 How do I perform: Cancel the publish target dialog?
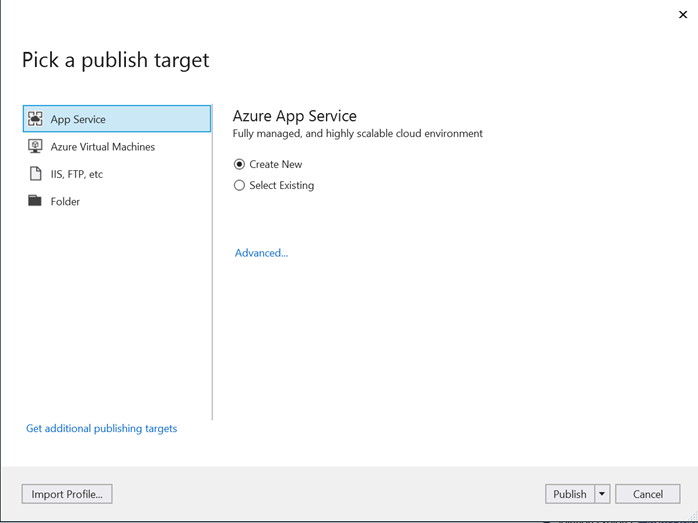click(x=647, y=494)
